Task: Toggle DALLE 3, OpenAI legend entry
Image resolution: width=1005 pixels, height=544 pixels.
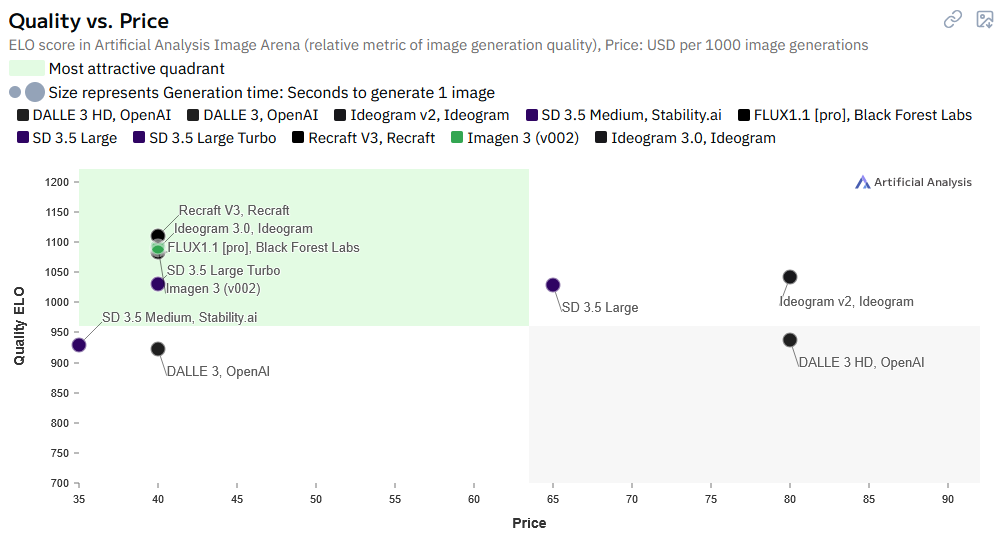Action: tap(253, 115)
